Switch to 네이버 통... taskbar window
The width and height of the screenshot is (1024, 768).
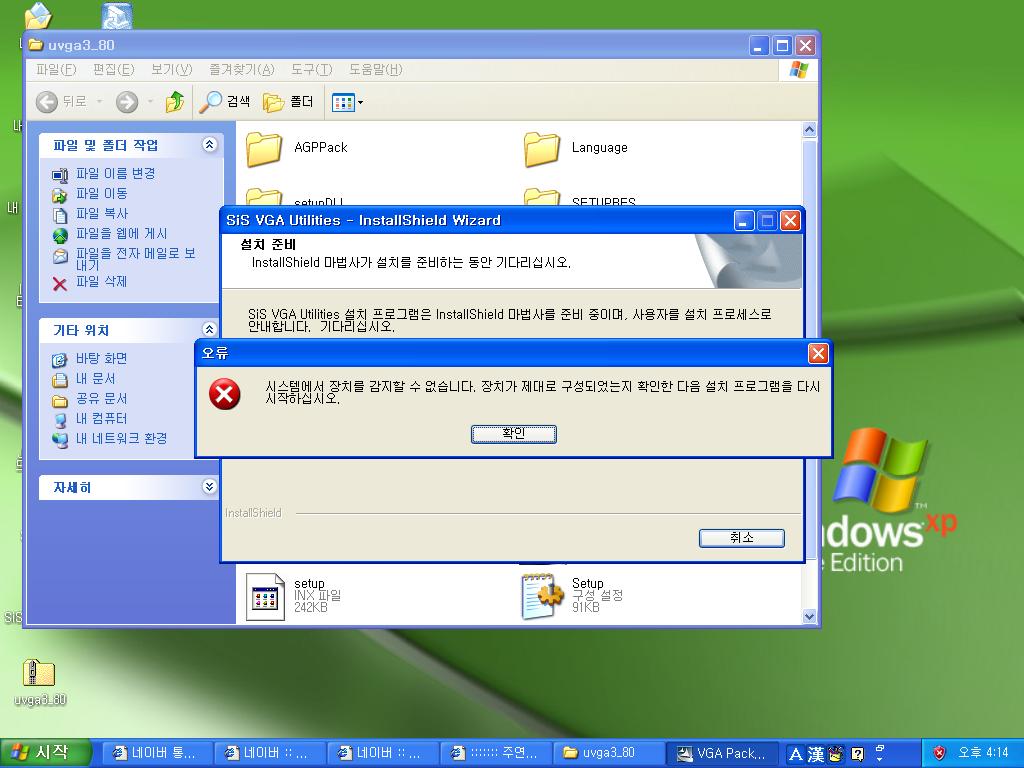(156, 754)
